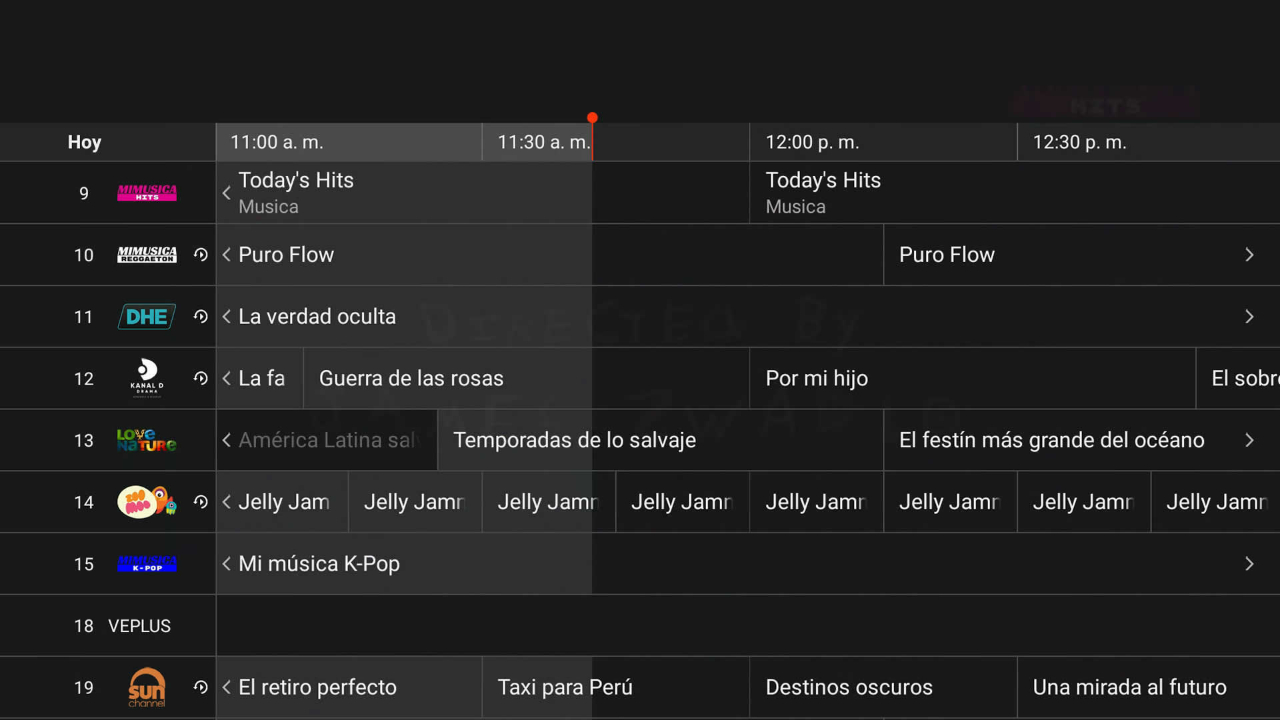Click the Sun Channel logo
Image resolution: width=1280 pixels, height=720 pixels.
point(146,687)
